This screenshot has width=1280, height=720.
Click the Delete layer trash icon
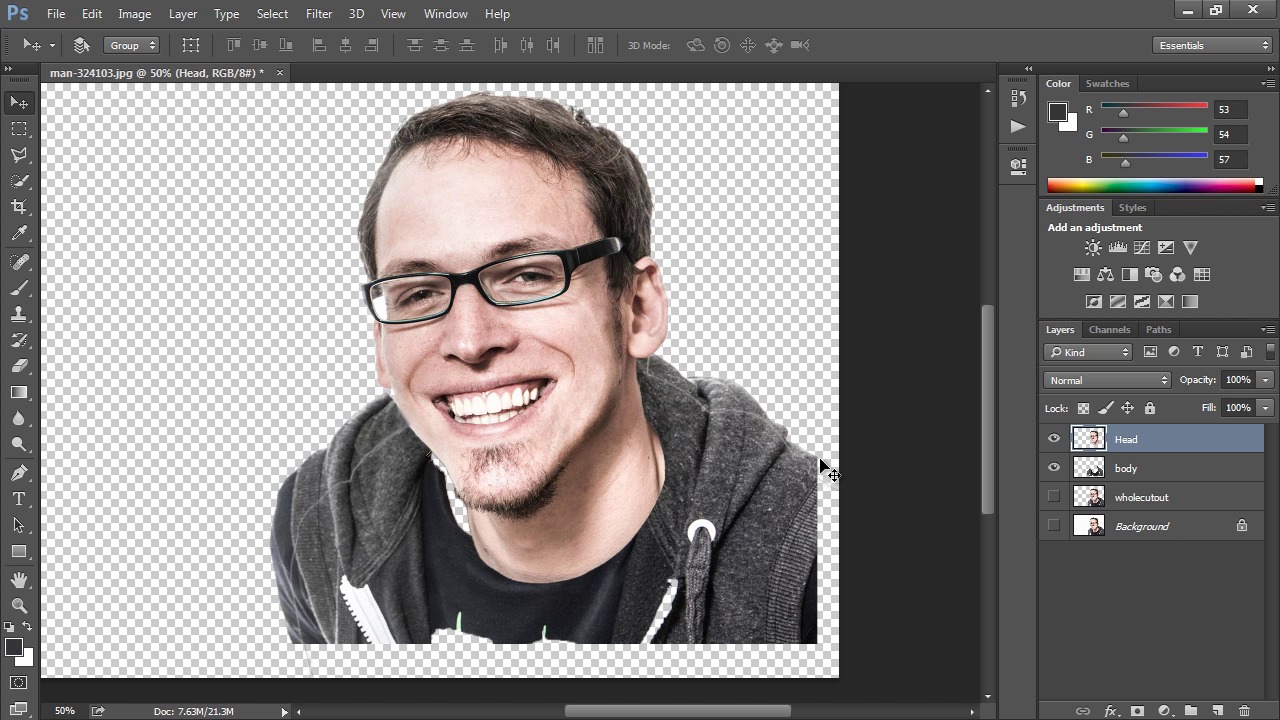point(1244,711)
